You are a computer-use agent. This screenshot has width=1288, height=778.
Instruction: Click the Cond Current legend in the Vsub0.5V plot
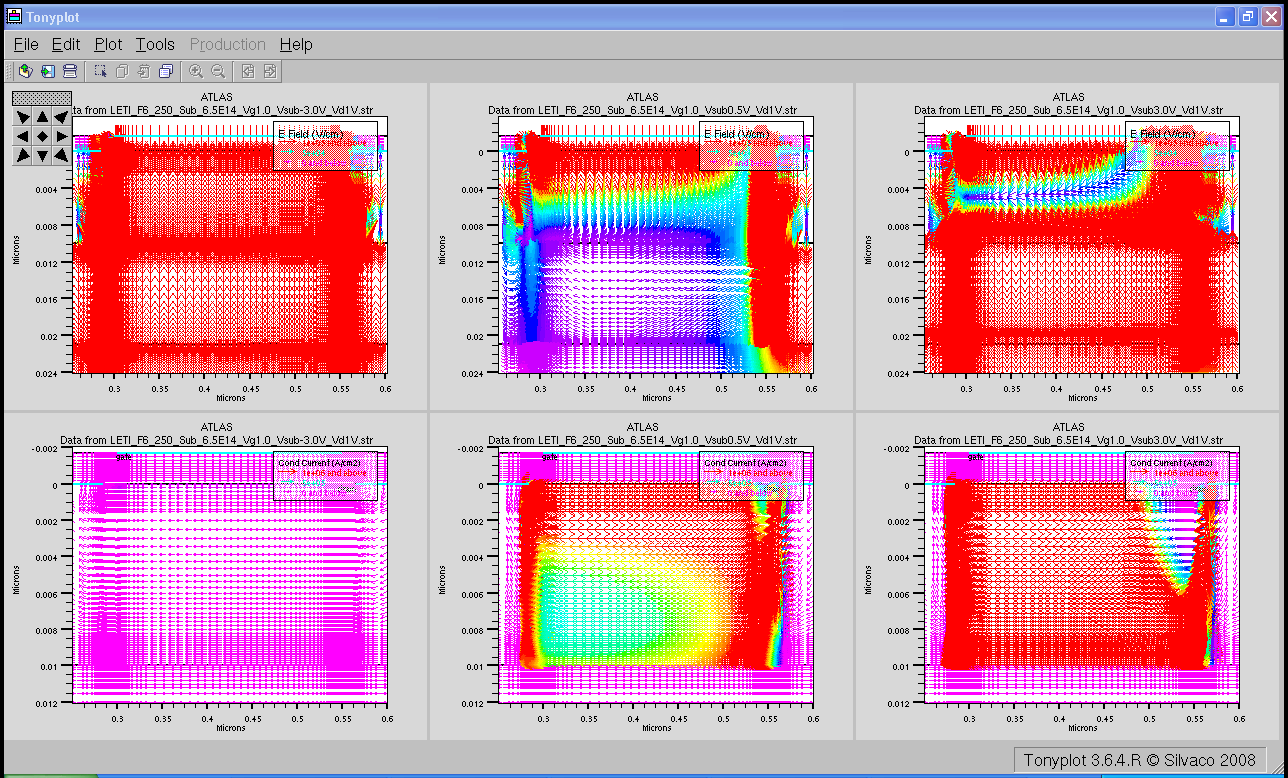tap(751, 476)
